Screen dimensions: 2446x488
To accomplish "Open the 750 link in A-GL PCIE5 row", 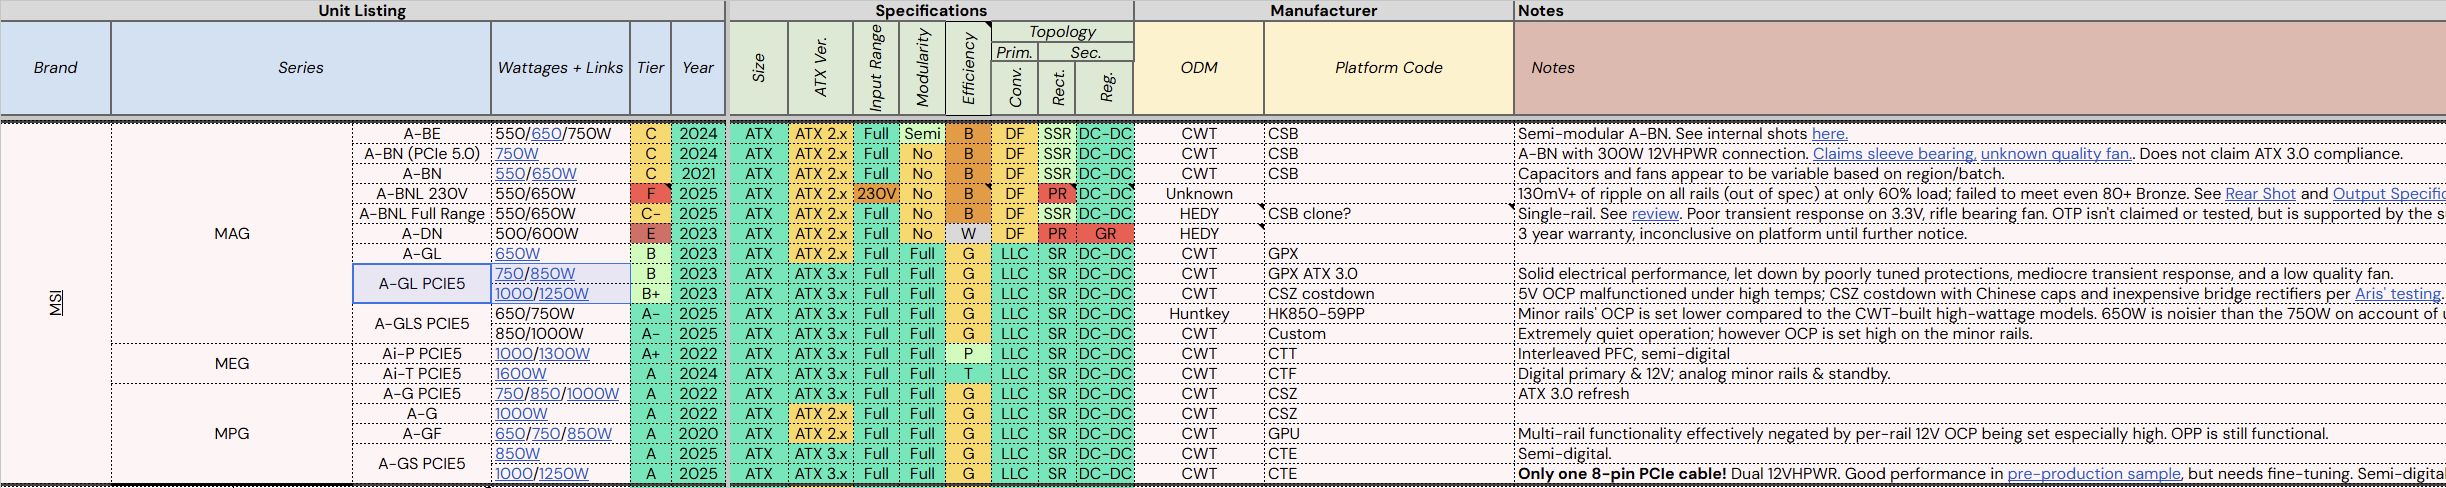I will click(x=510, y=274).
